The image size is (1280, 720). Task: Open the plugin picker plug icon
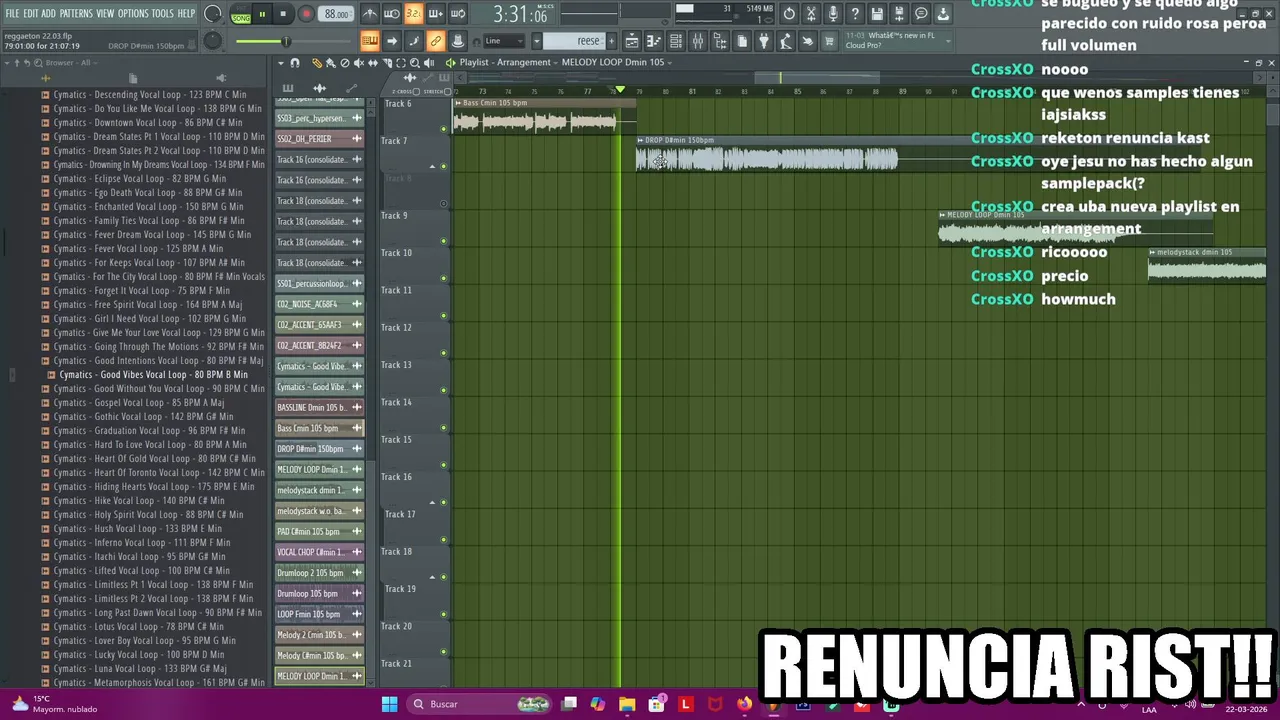coord(764,41)
